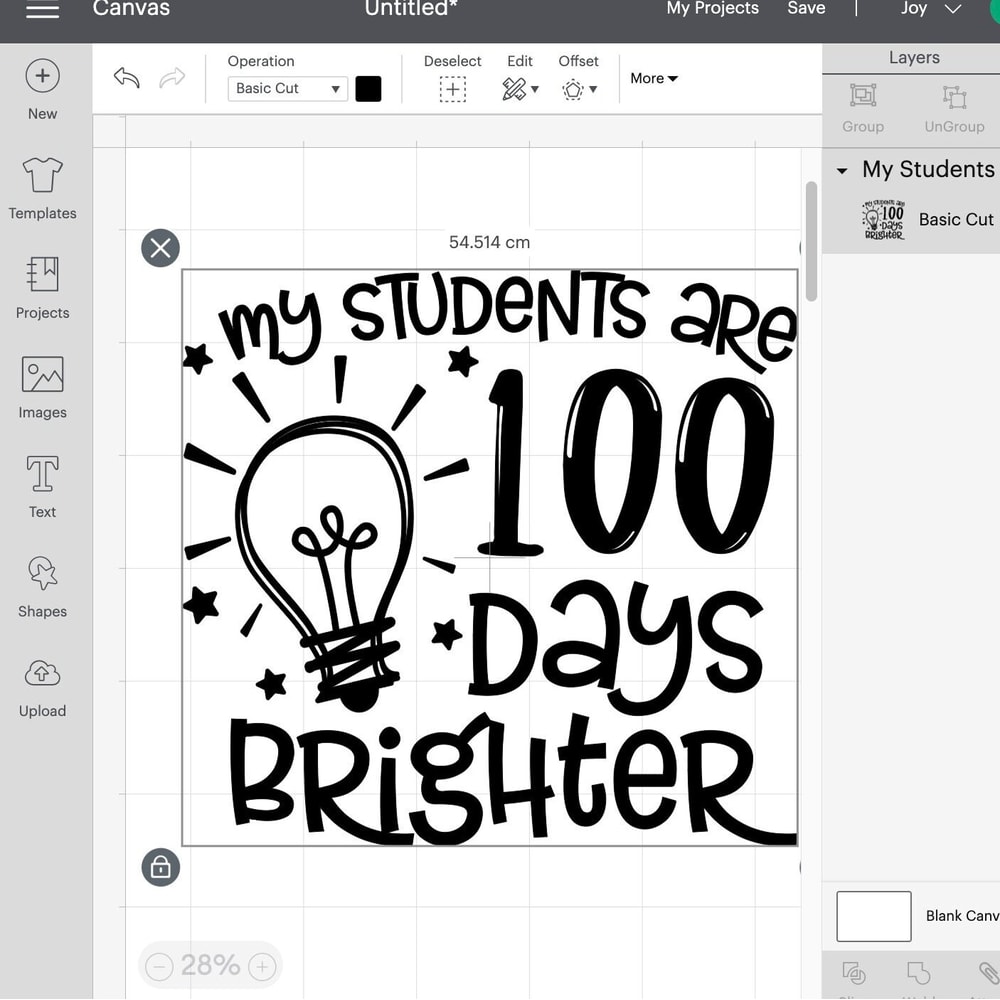Collapse the My Students layer group
The image size is (1000, 1000).
[841, 169]
